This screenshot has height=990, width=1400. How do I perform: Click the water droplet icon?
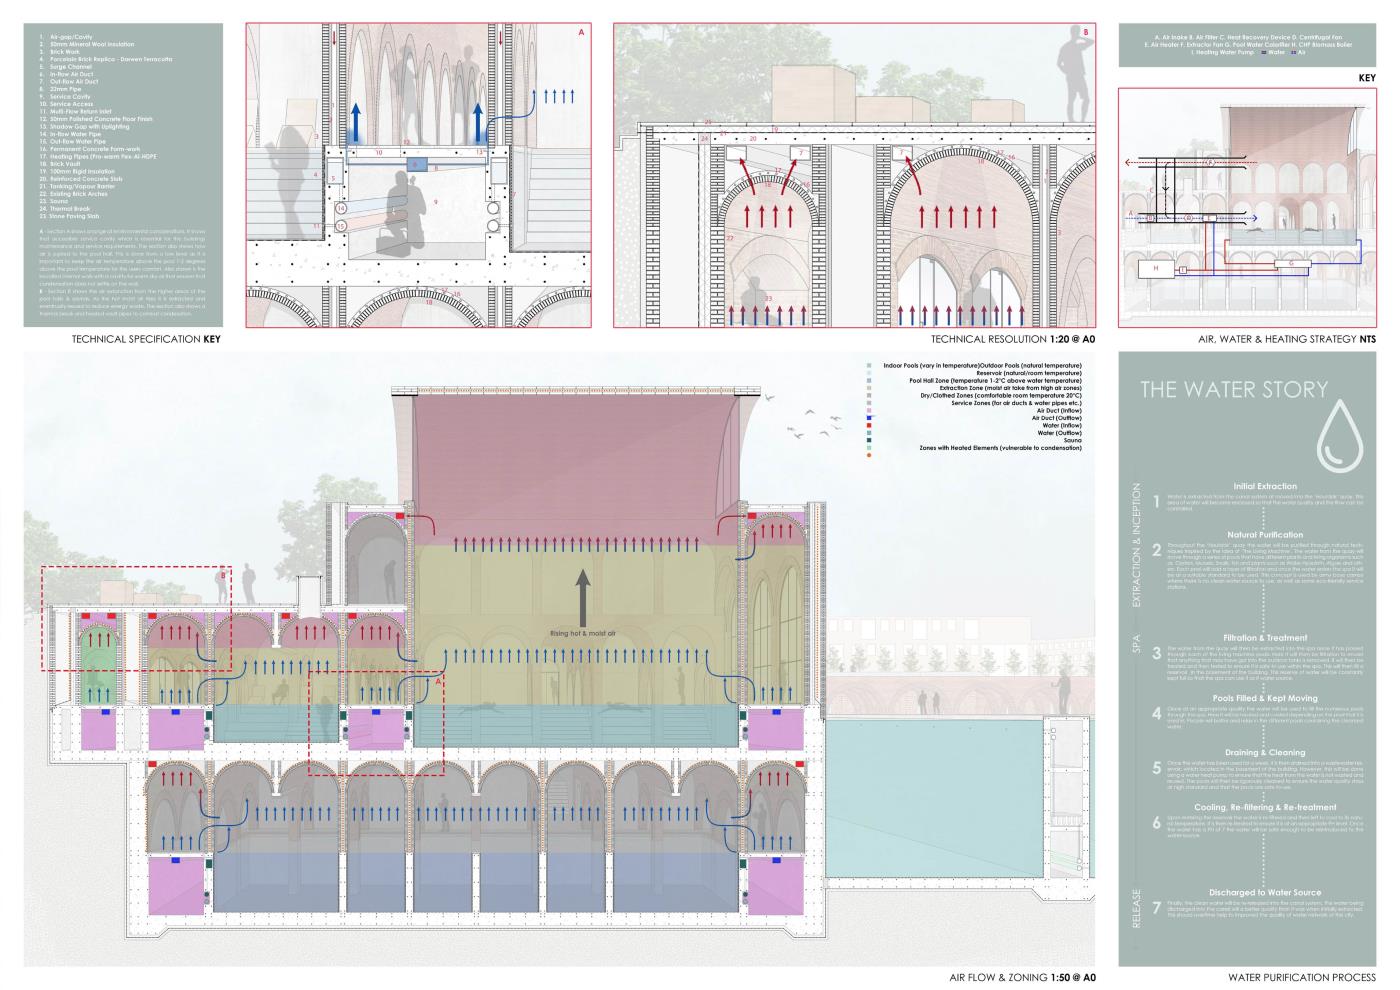(1340, 435)
